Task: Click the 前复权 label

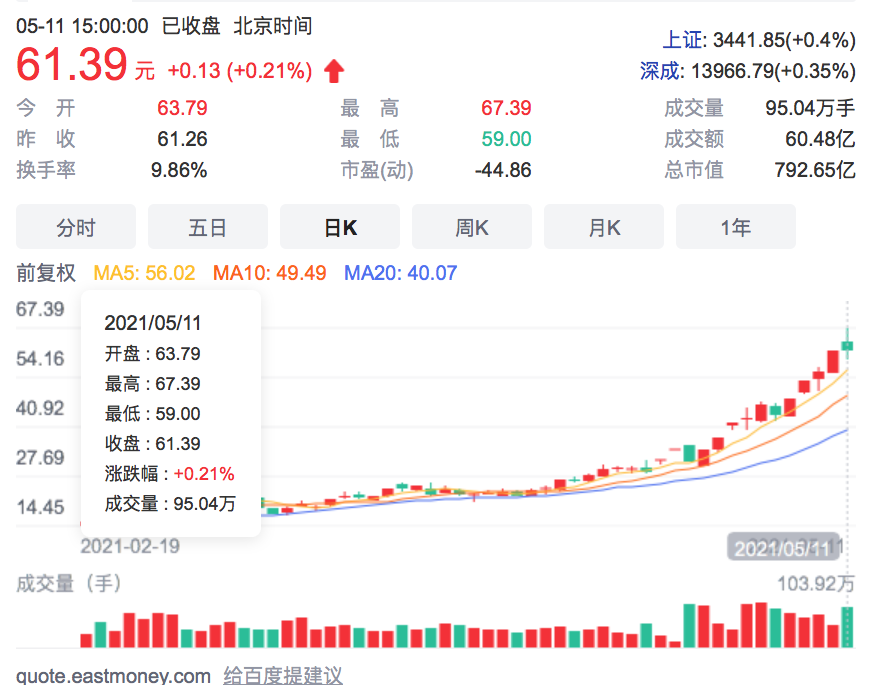Action: 45,273
